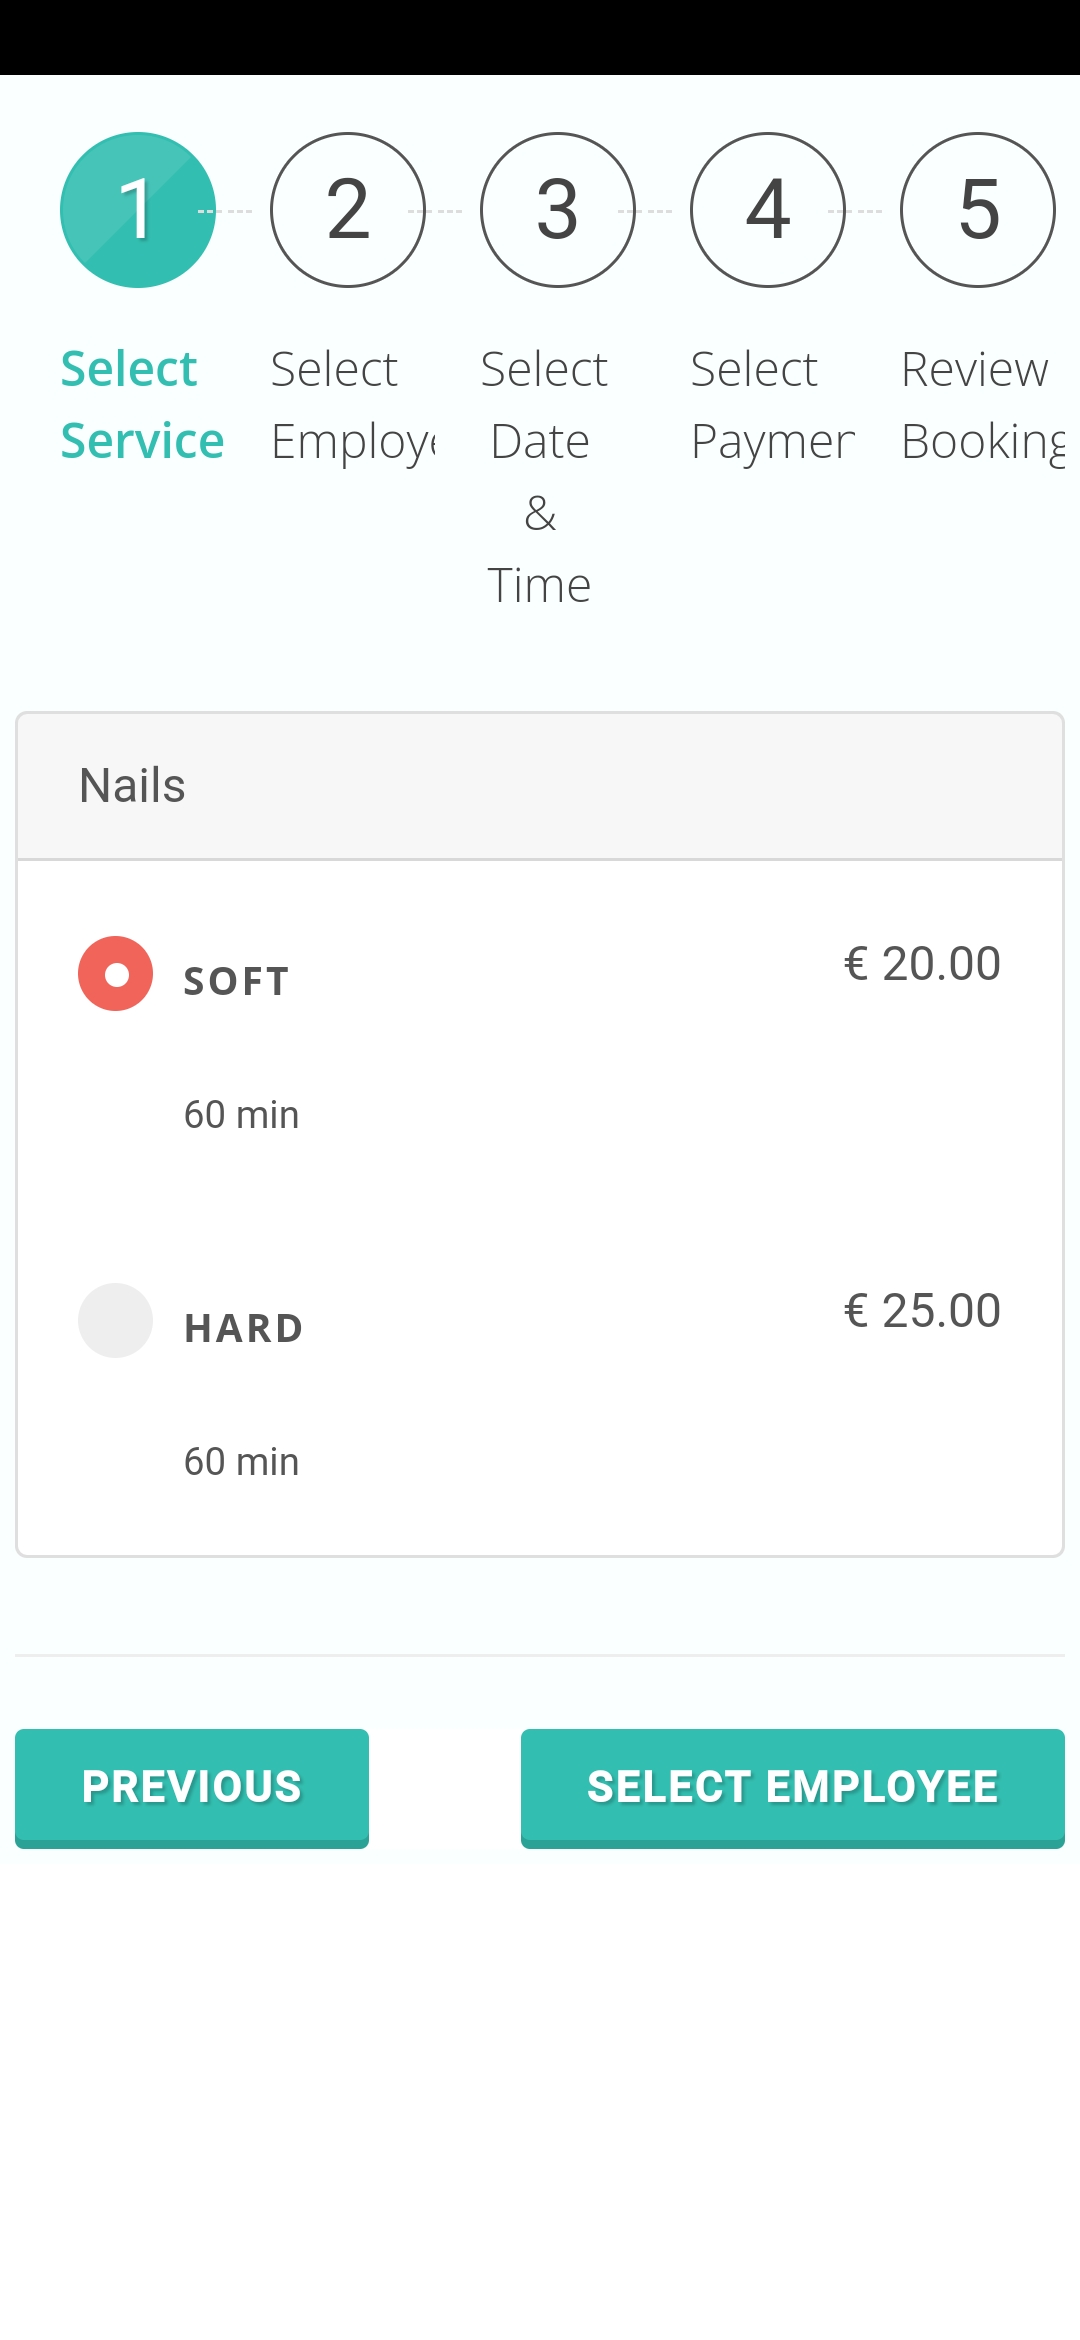Open the Select Service step label
1080x2340 pixels.
tap(142, 405)
